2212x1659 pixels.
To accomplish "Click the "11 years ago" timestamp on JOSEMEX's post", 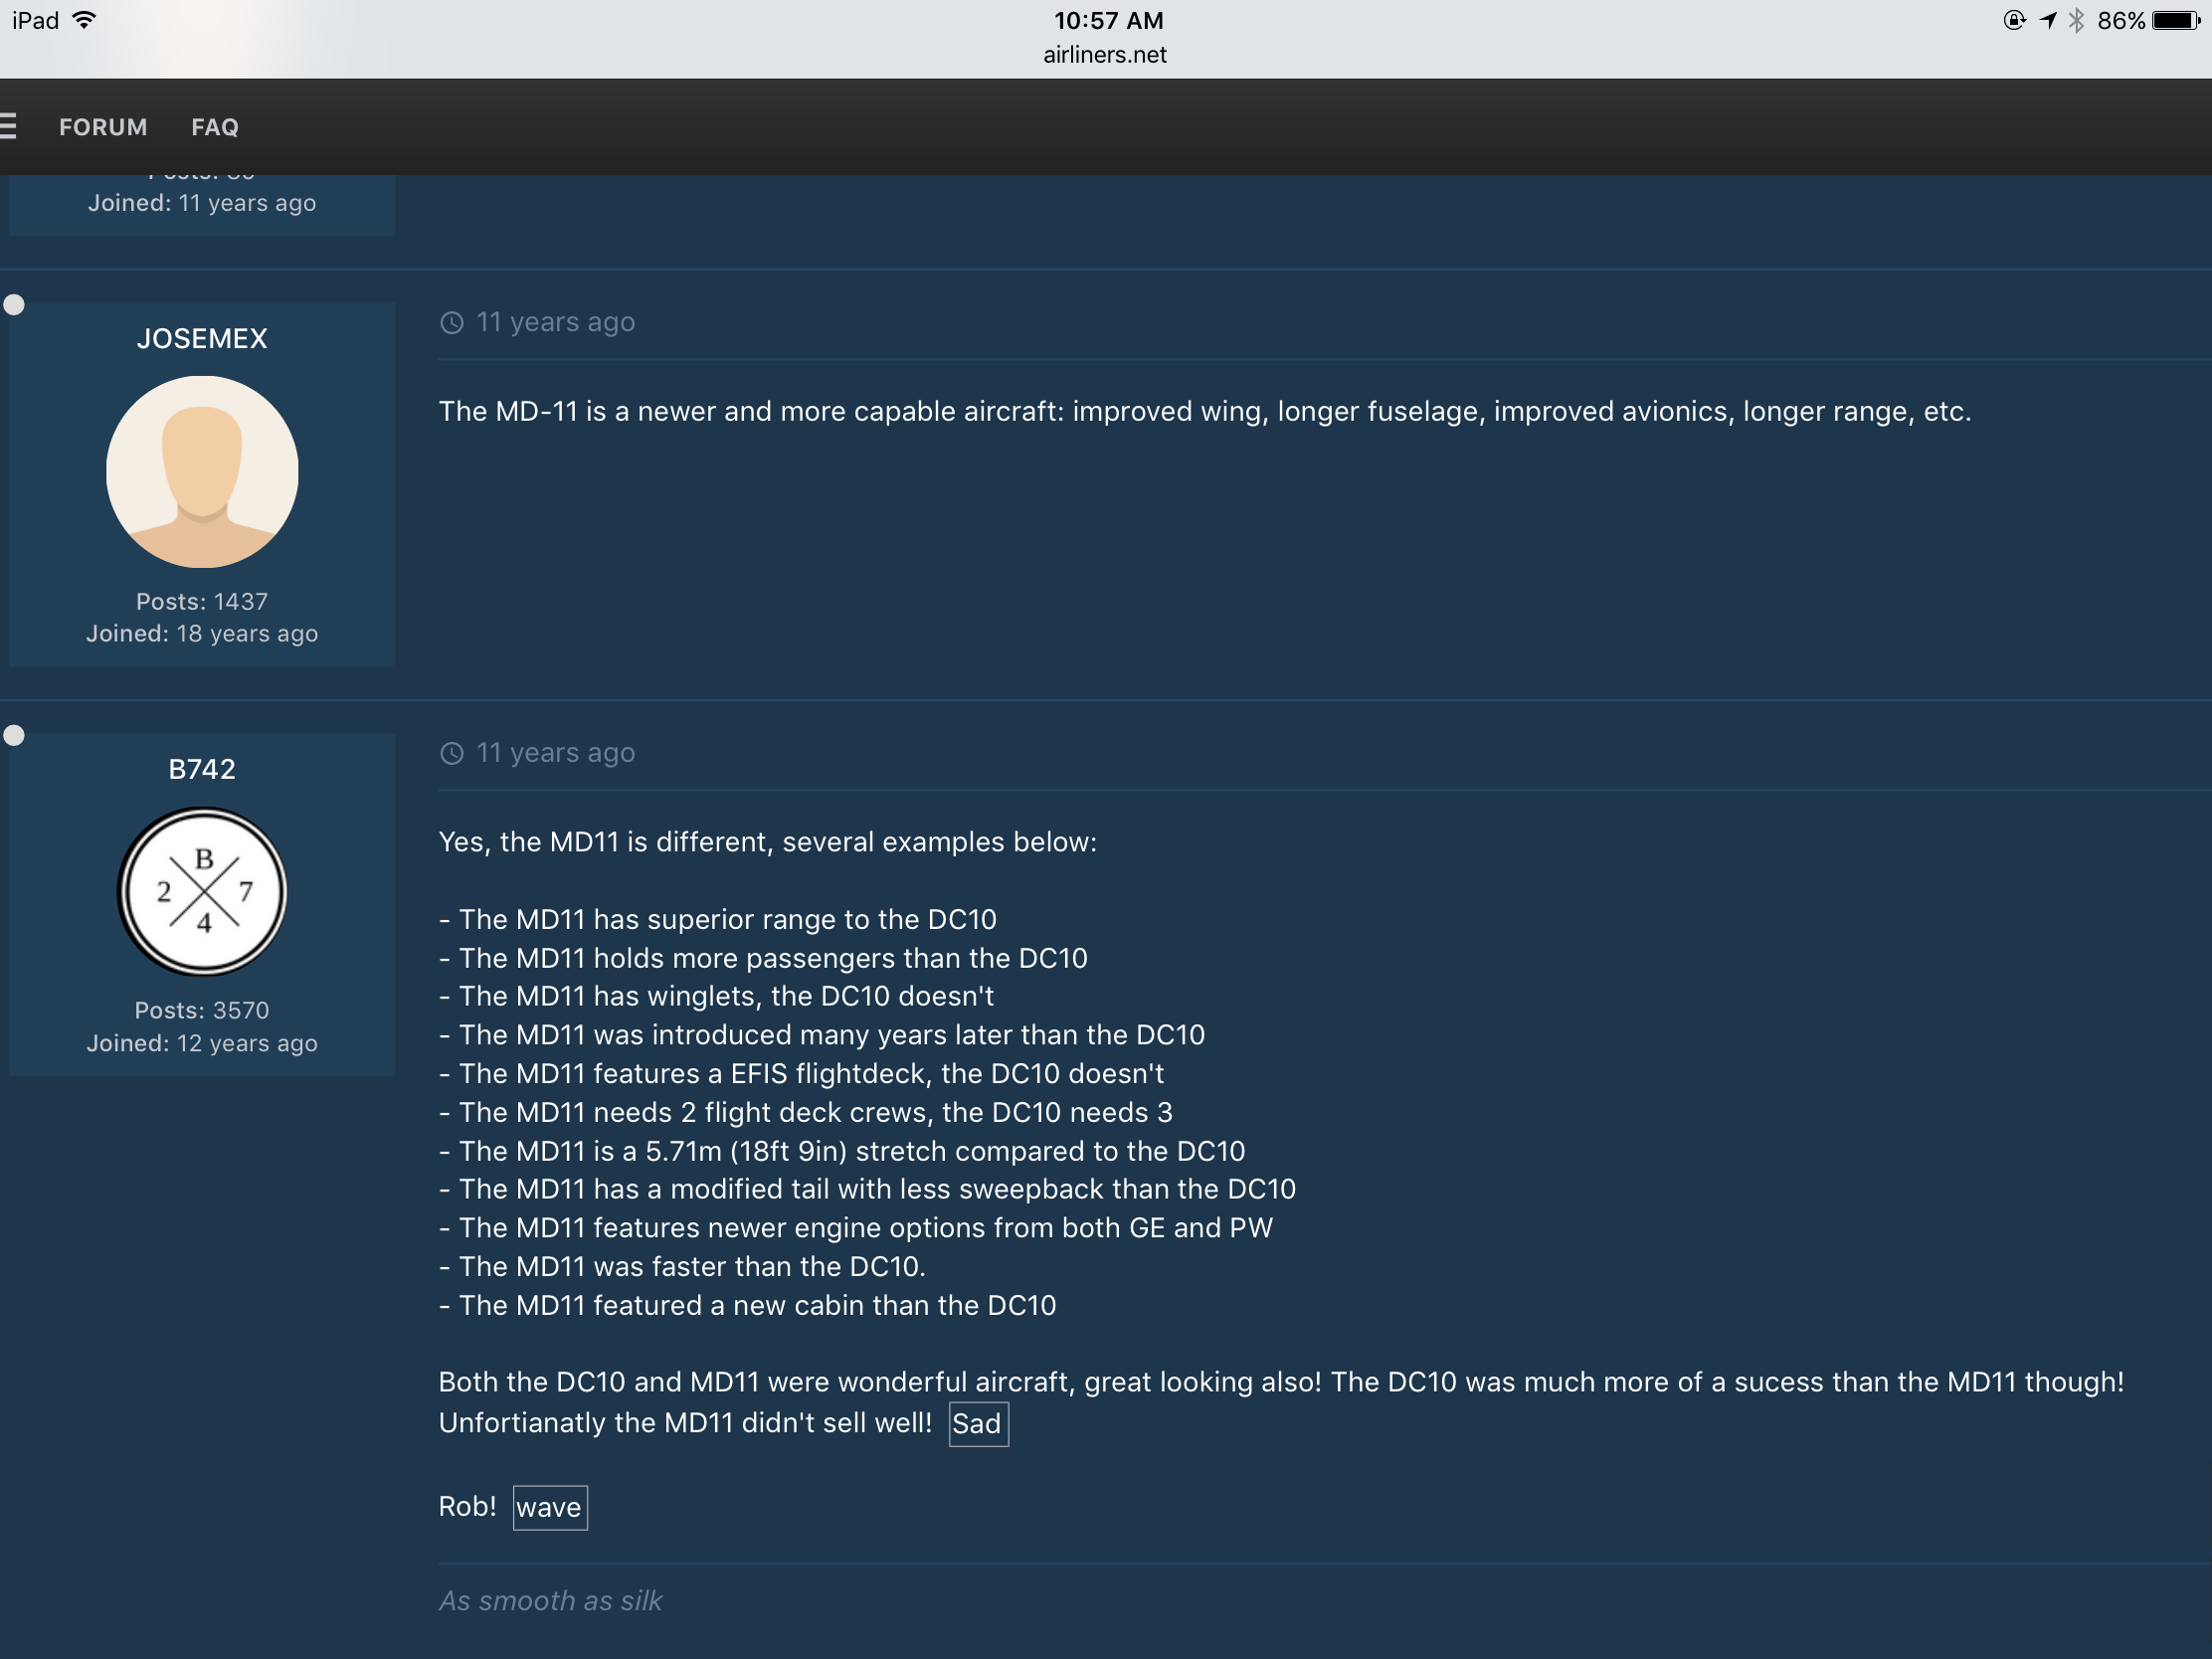I will pos(555,323).
